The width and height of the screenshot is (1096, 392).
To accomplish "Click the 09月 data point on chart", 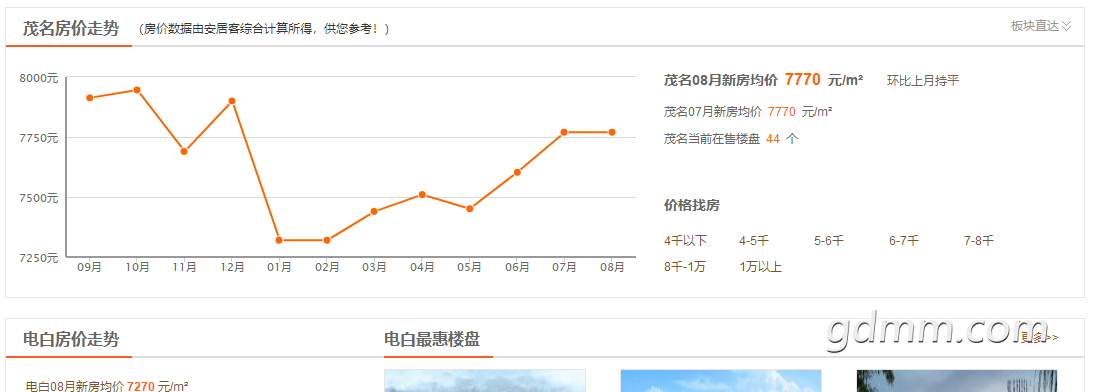I will [x=89, y=98].
